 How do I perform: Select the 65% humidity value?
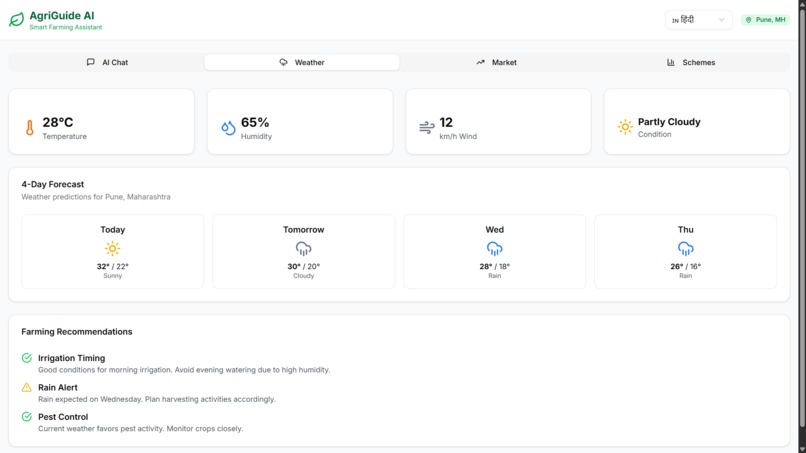click(255, 122)
